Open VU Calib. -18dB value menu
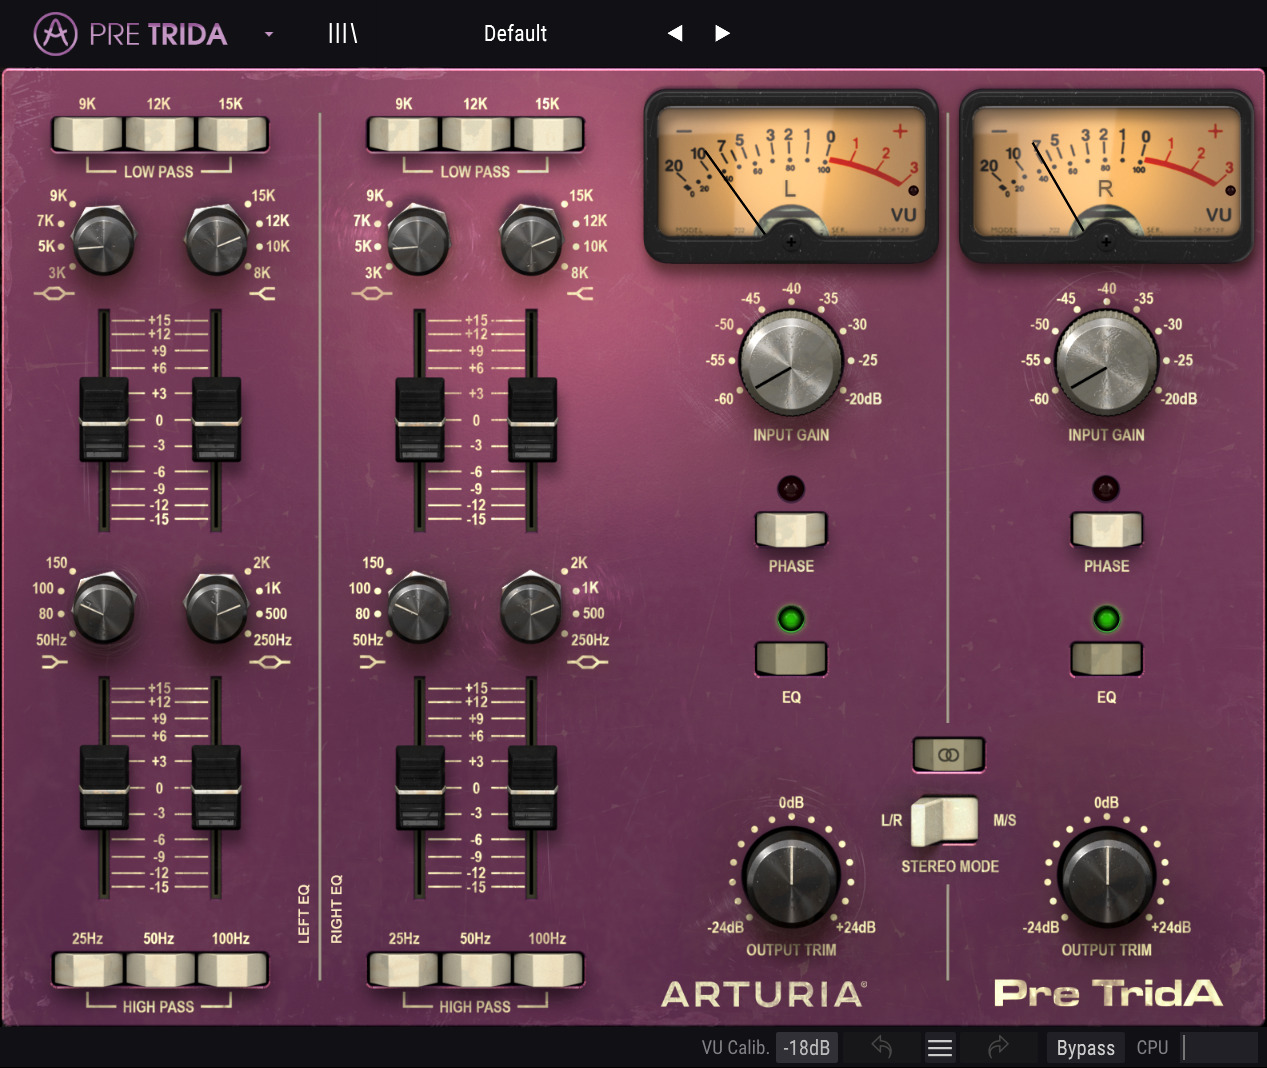Screen dimensions: 1267x1068 tap(807, 1047)
